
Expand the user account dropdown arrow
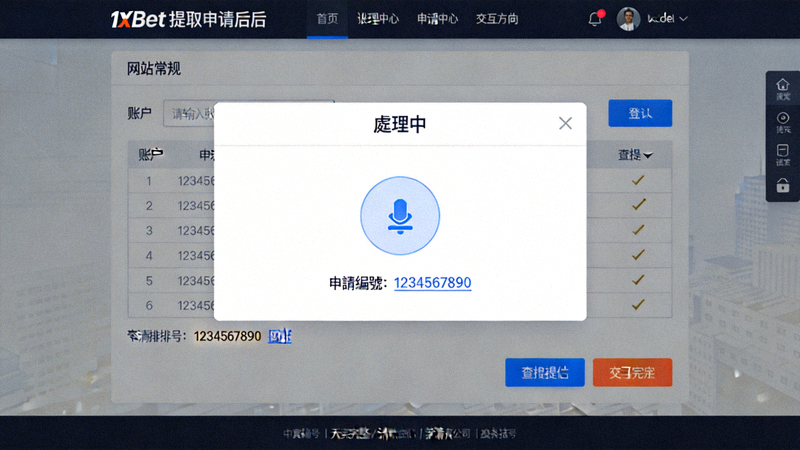click(684, 19)
